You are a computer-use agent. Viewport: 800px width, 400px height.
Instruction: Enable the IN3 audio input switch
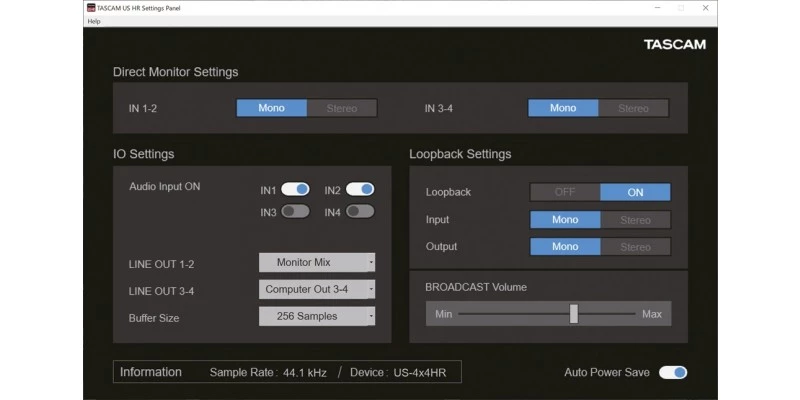point(295,211)
